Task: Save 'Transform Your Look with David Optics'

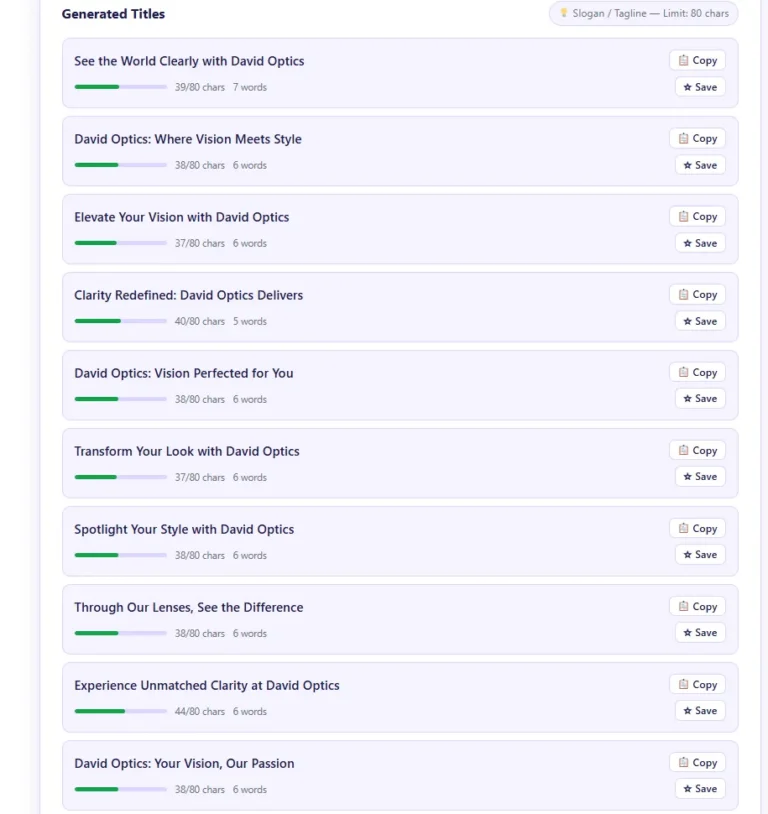Action: [x=700, y=477]
